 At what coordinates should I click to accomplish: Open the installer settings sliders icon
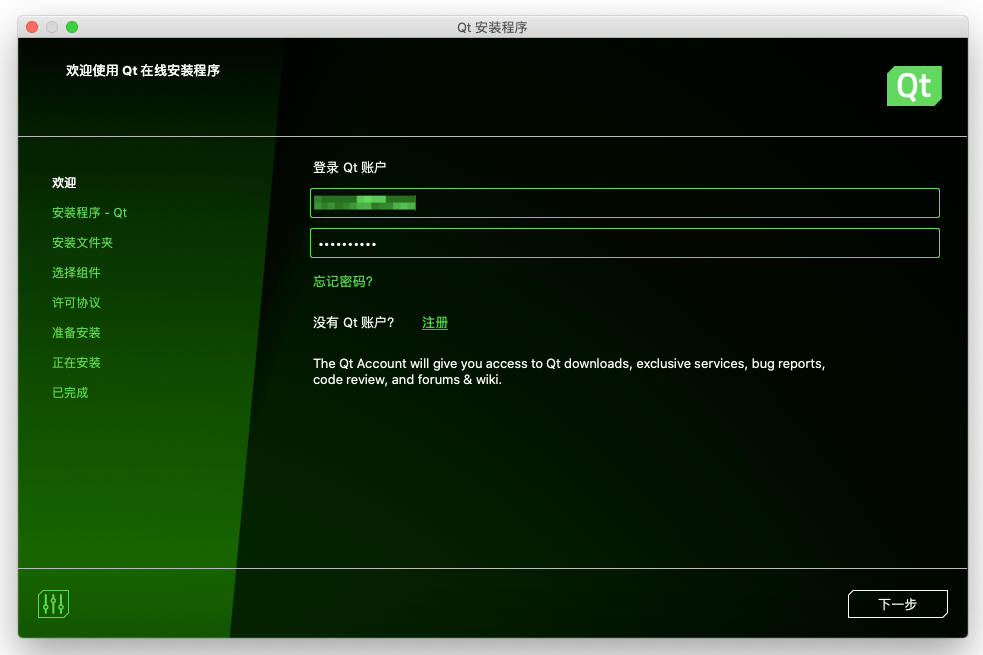[x=53, y=604]
